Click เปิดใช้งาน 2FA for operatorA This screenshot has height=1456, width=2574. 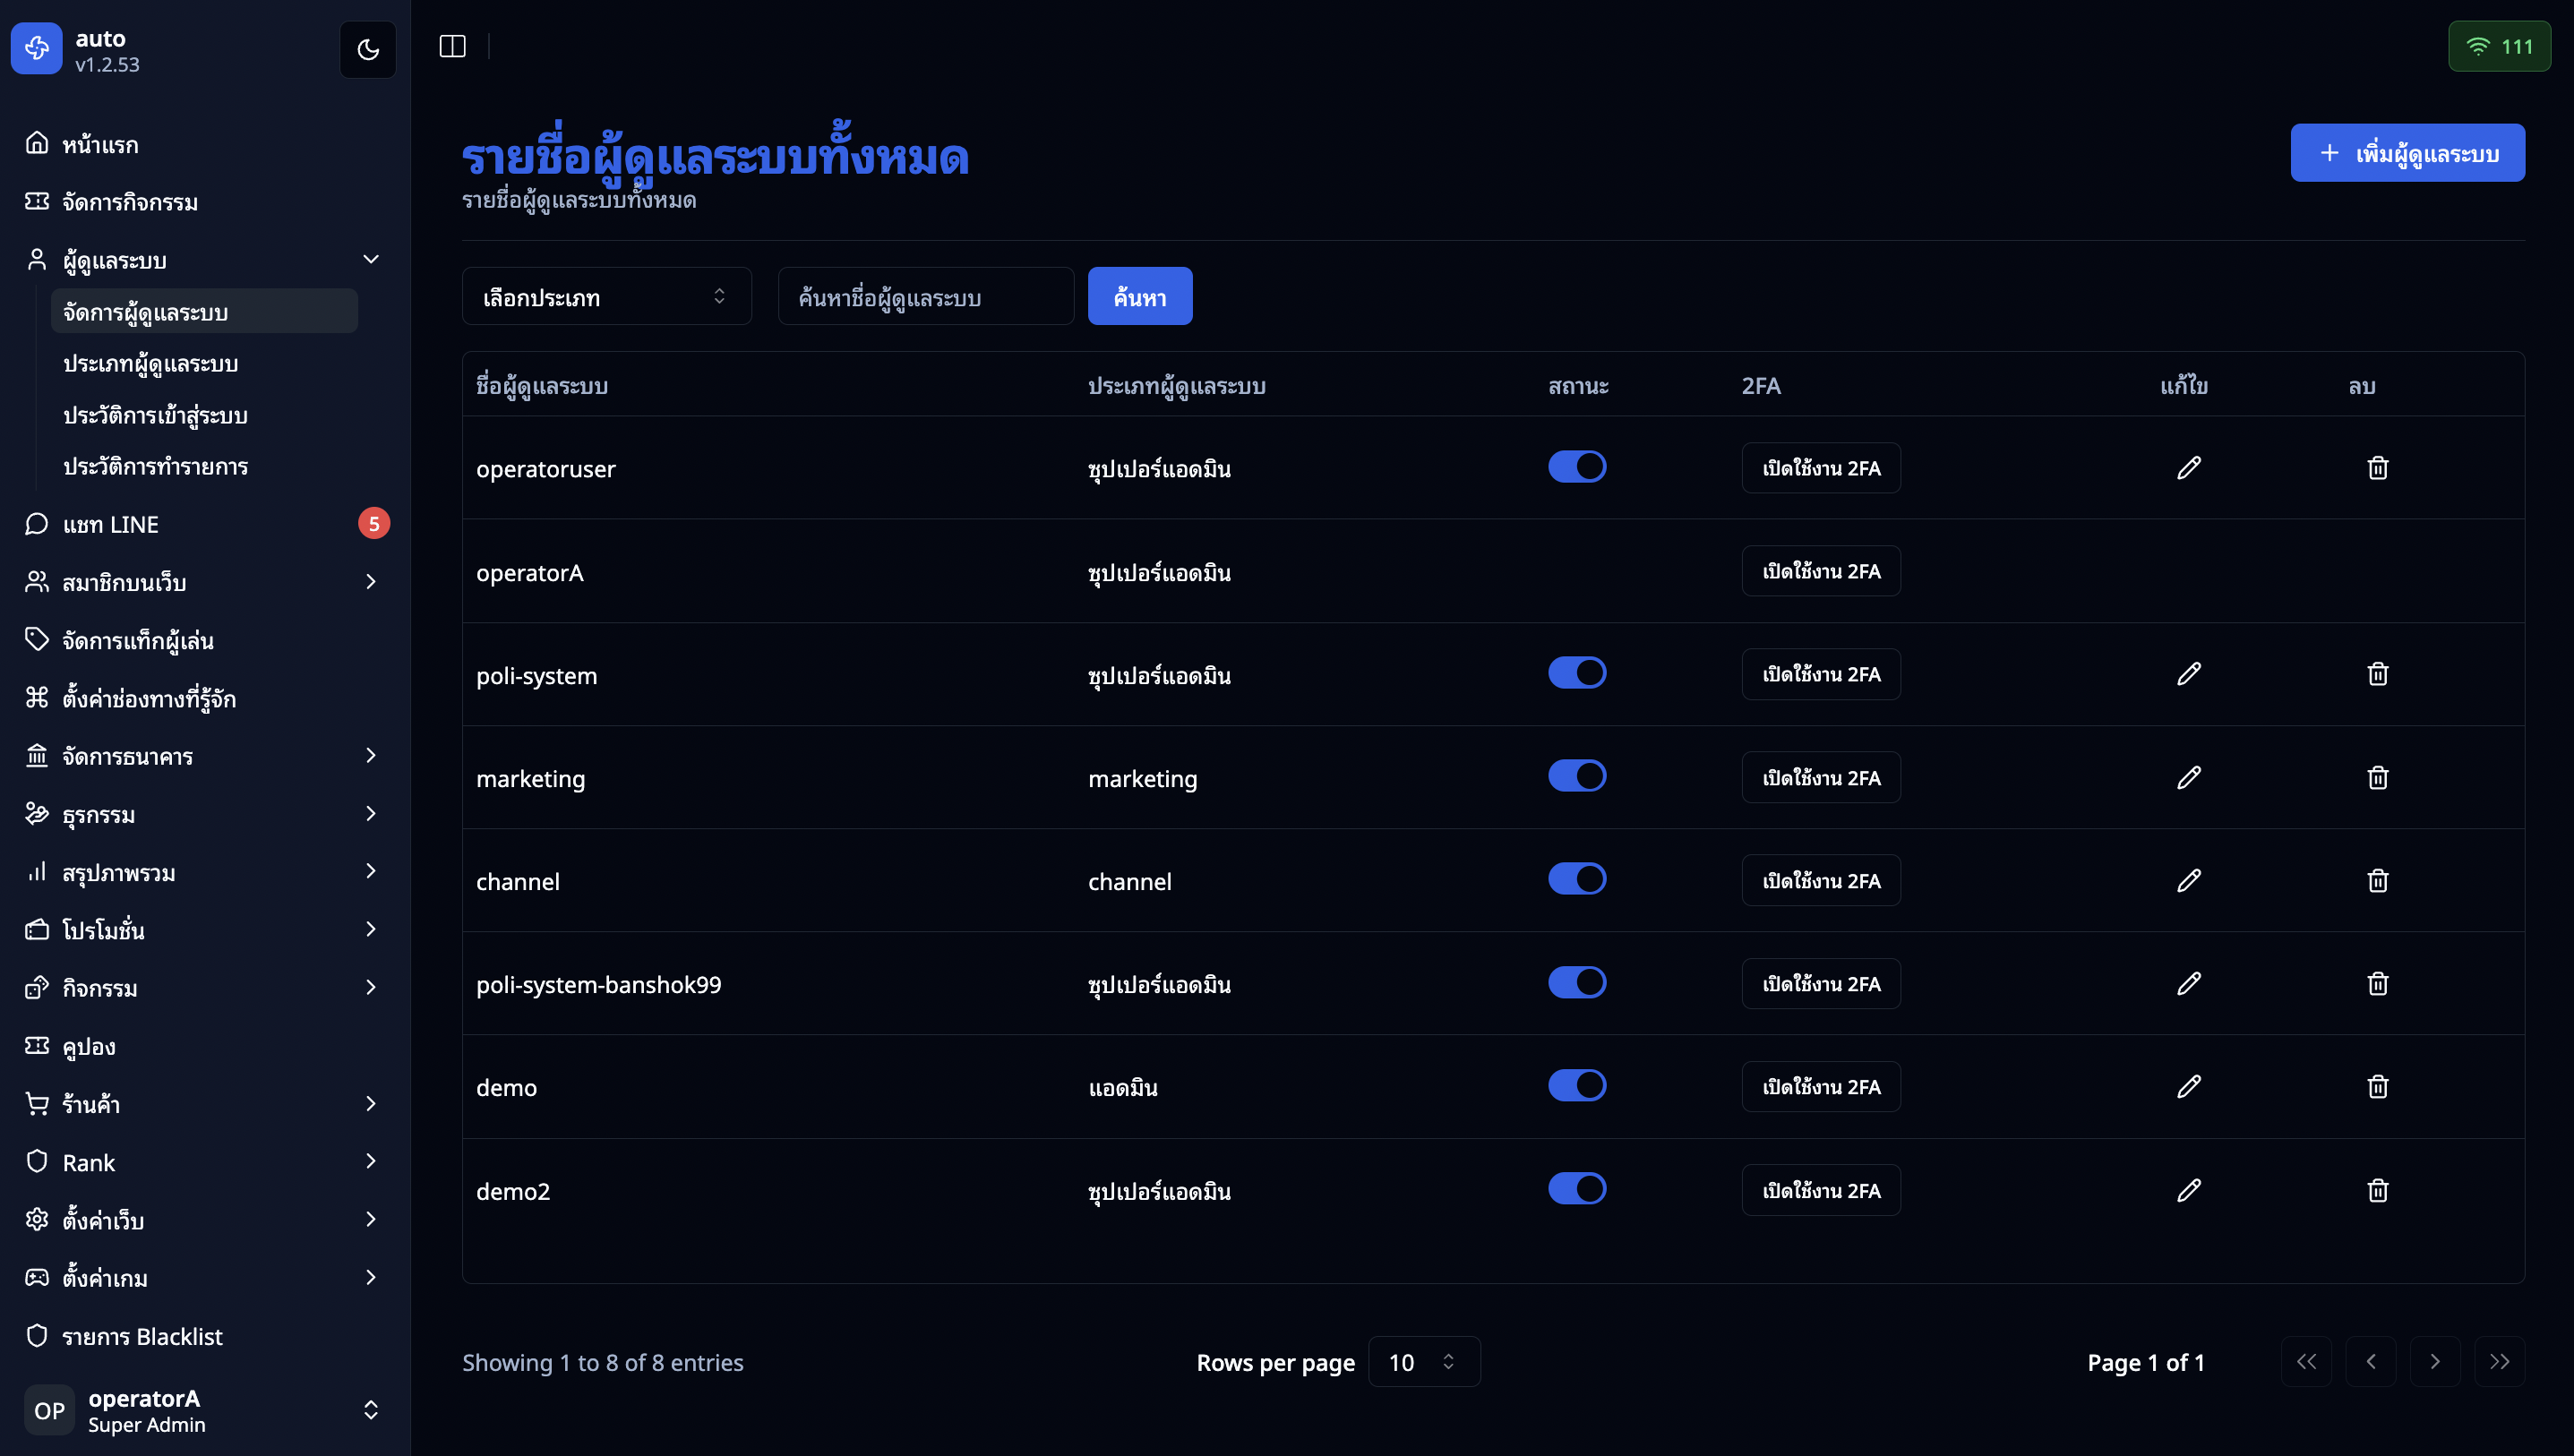pyautogui.click(x=1820, y=571)
